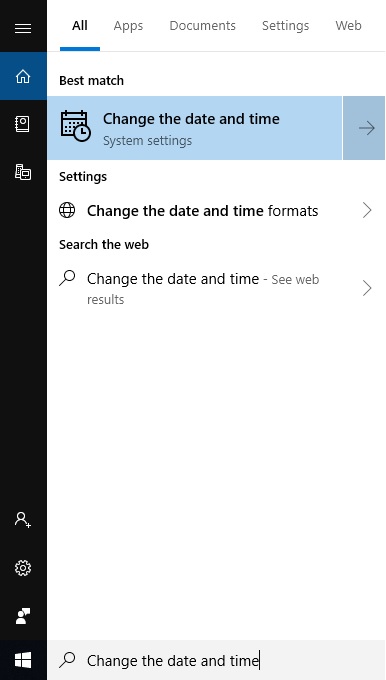Open the Devices icon in the sidebar
This screenshot has width=386, height=680.
23,172
